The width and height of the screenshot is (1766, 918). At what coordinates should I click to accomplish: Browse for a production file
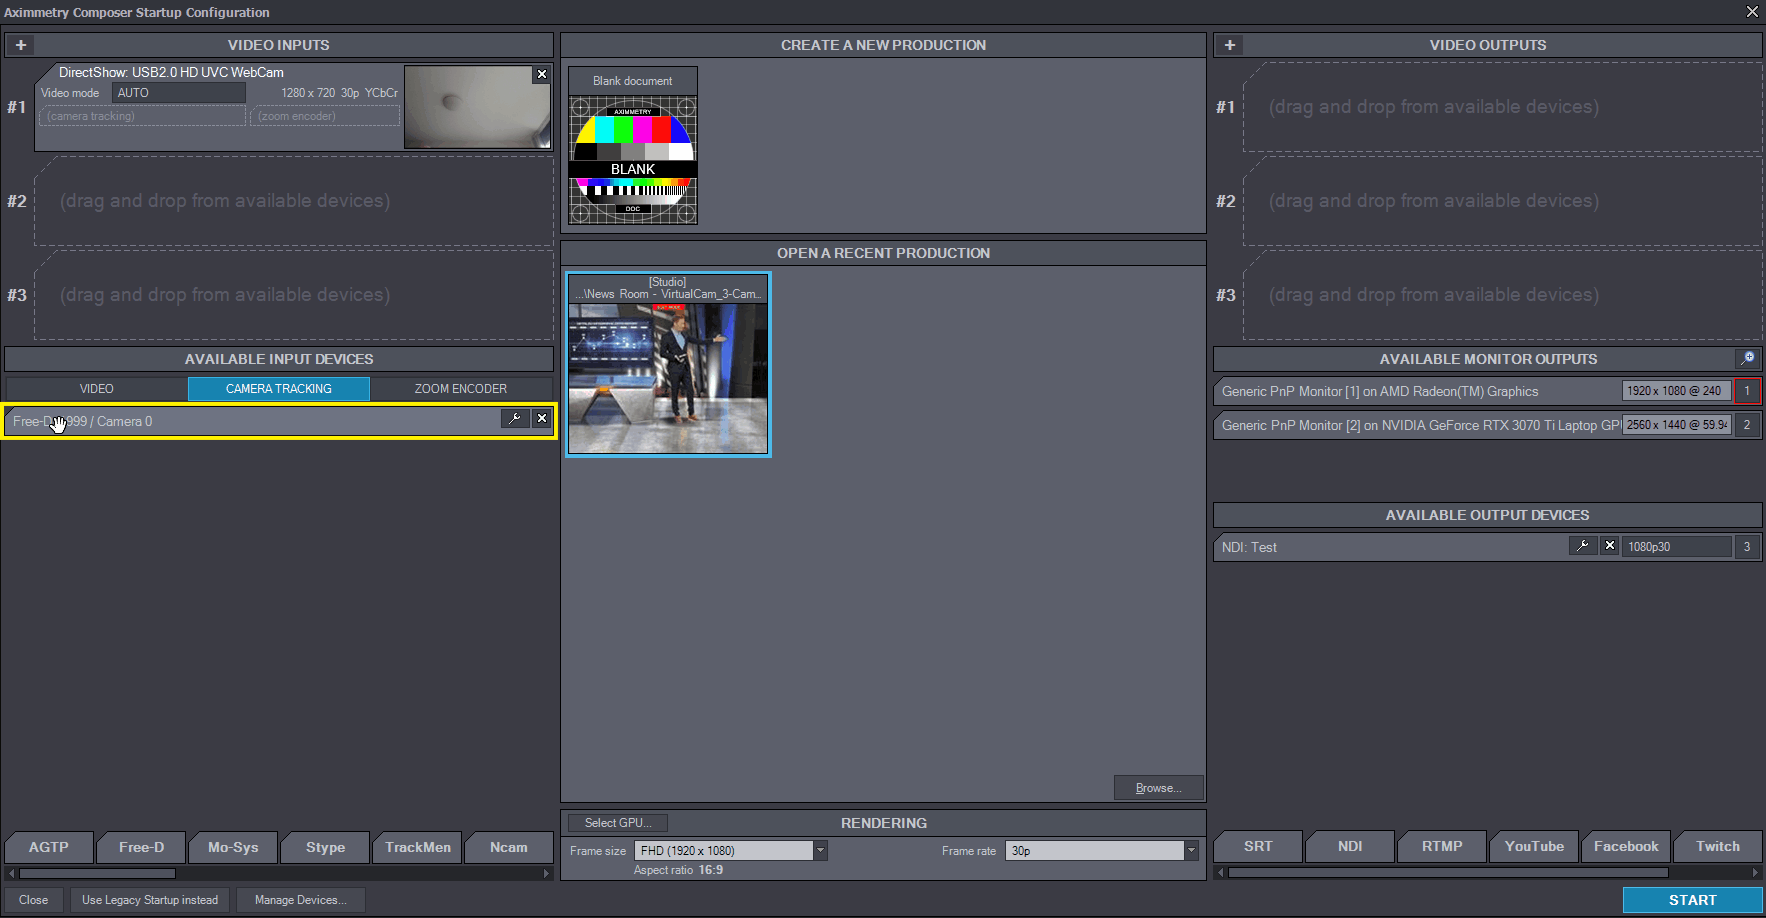pos(1159,788)
